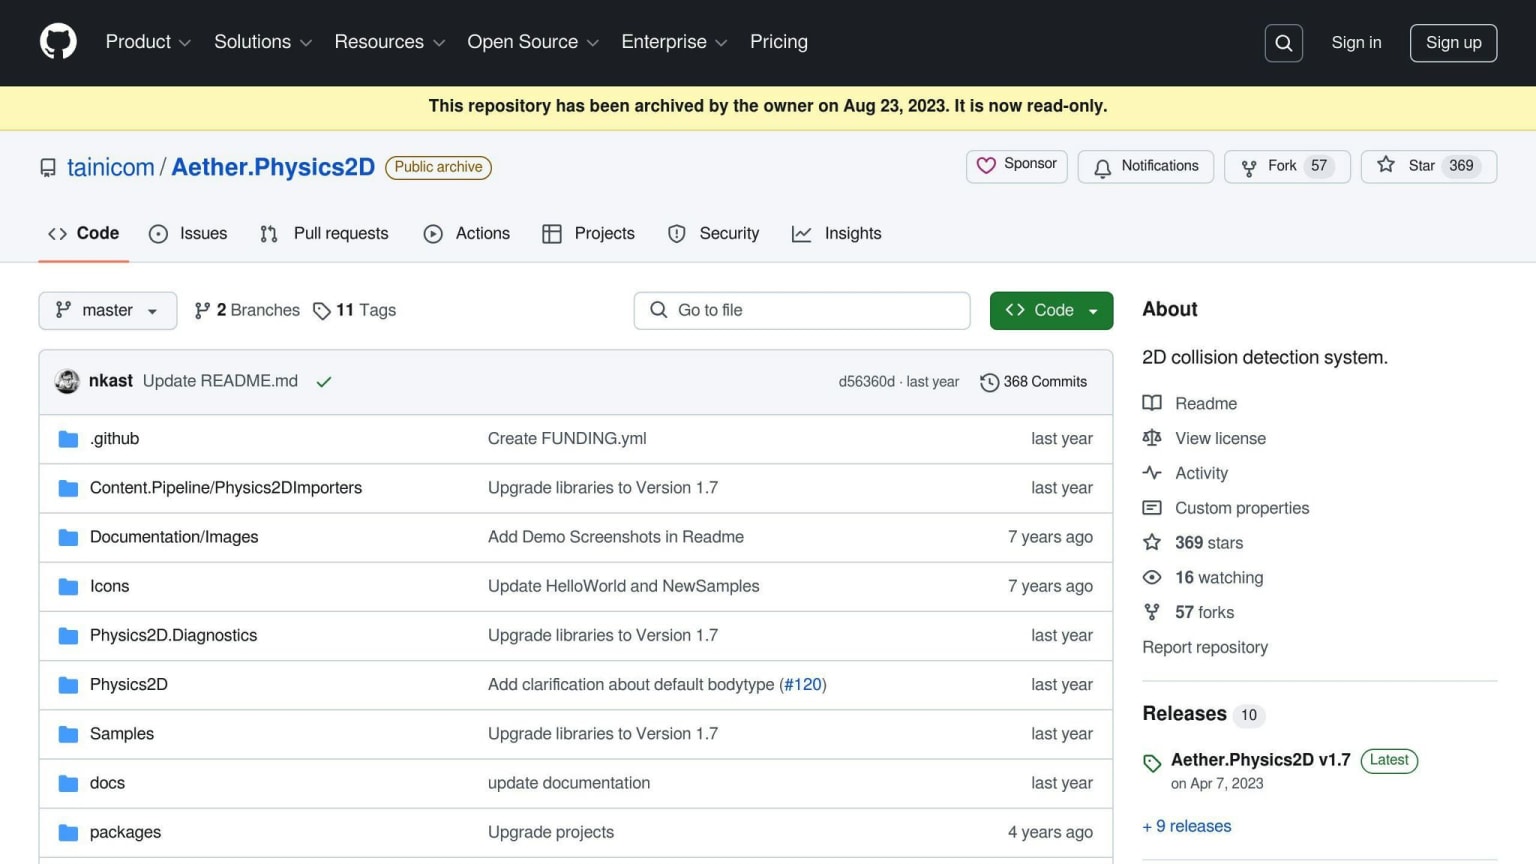Open the Releases heading link
Image resolution: width=1536 pixels, height=864 pixels.
pyautogui.click(x=1184, y=714)
